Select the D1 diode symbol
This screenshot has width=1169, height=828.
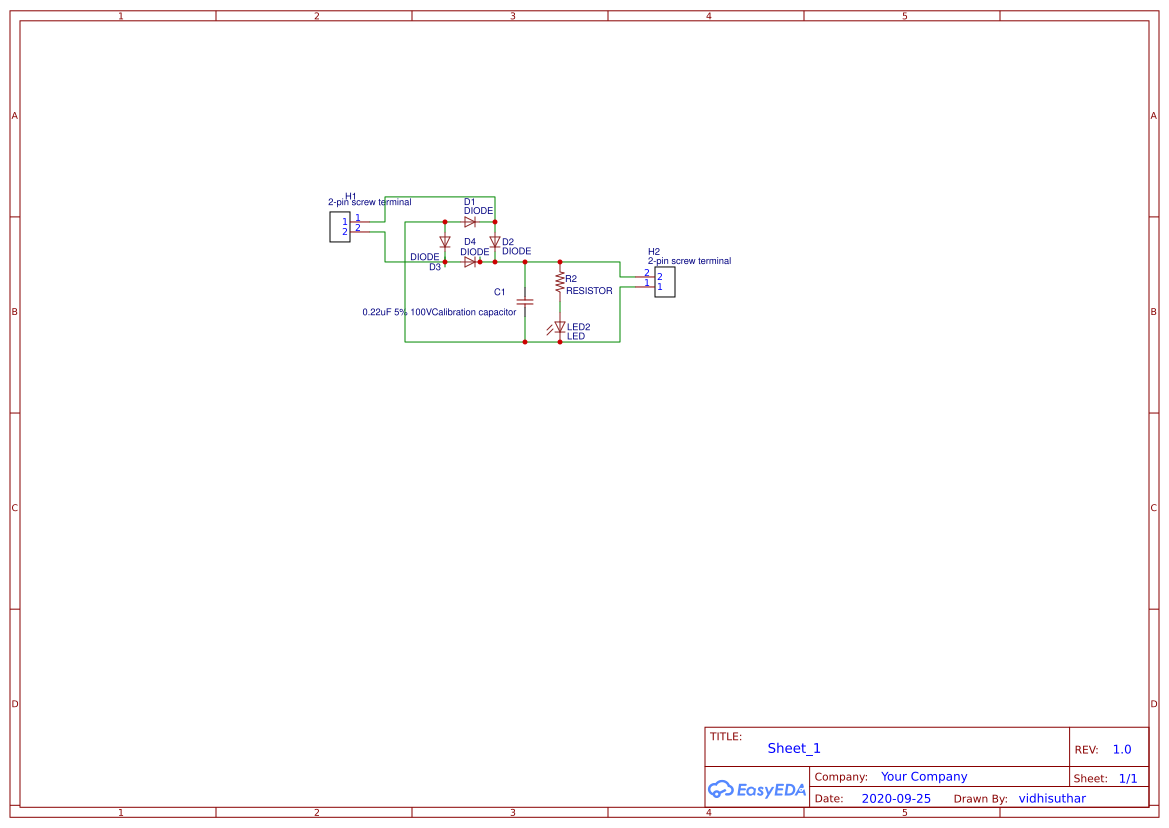point(469,221)
